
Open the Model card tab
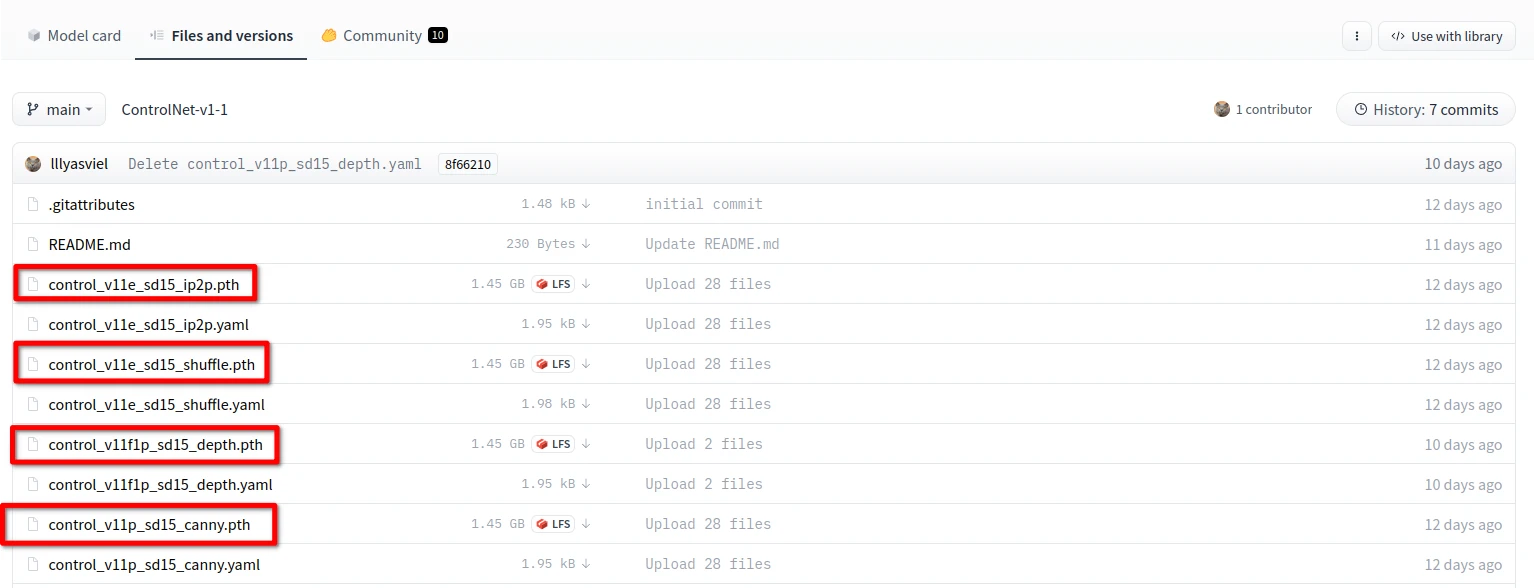click(x=74, y=35)
